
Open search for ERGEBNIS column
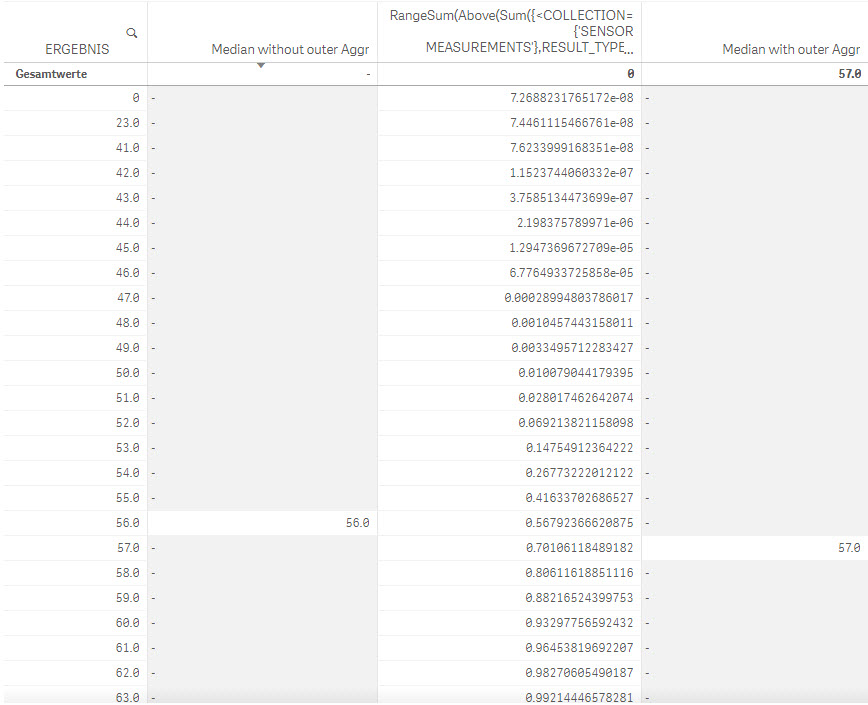point(132,33)
